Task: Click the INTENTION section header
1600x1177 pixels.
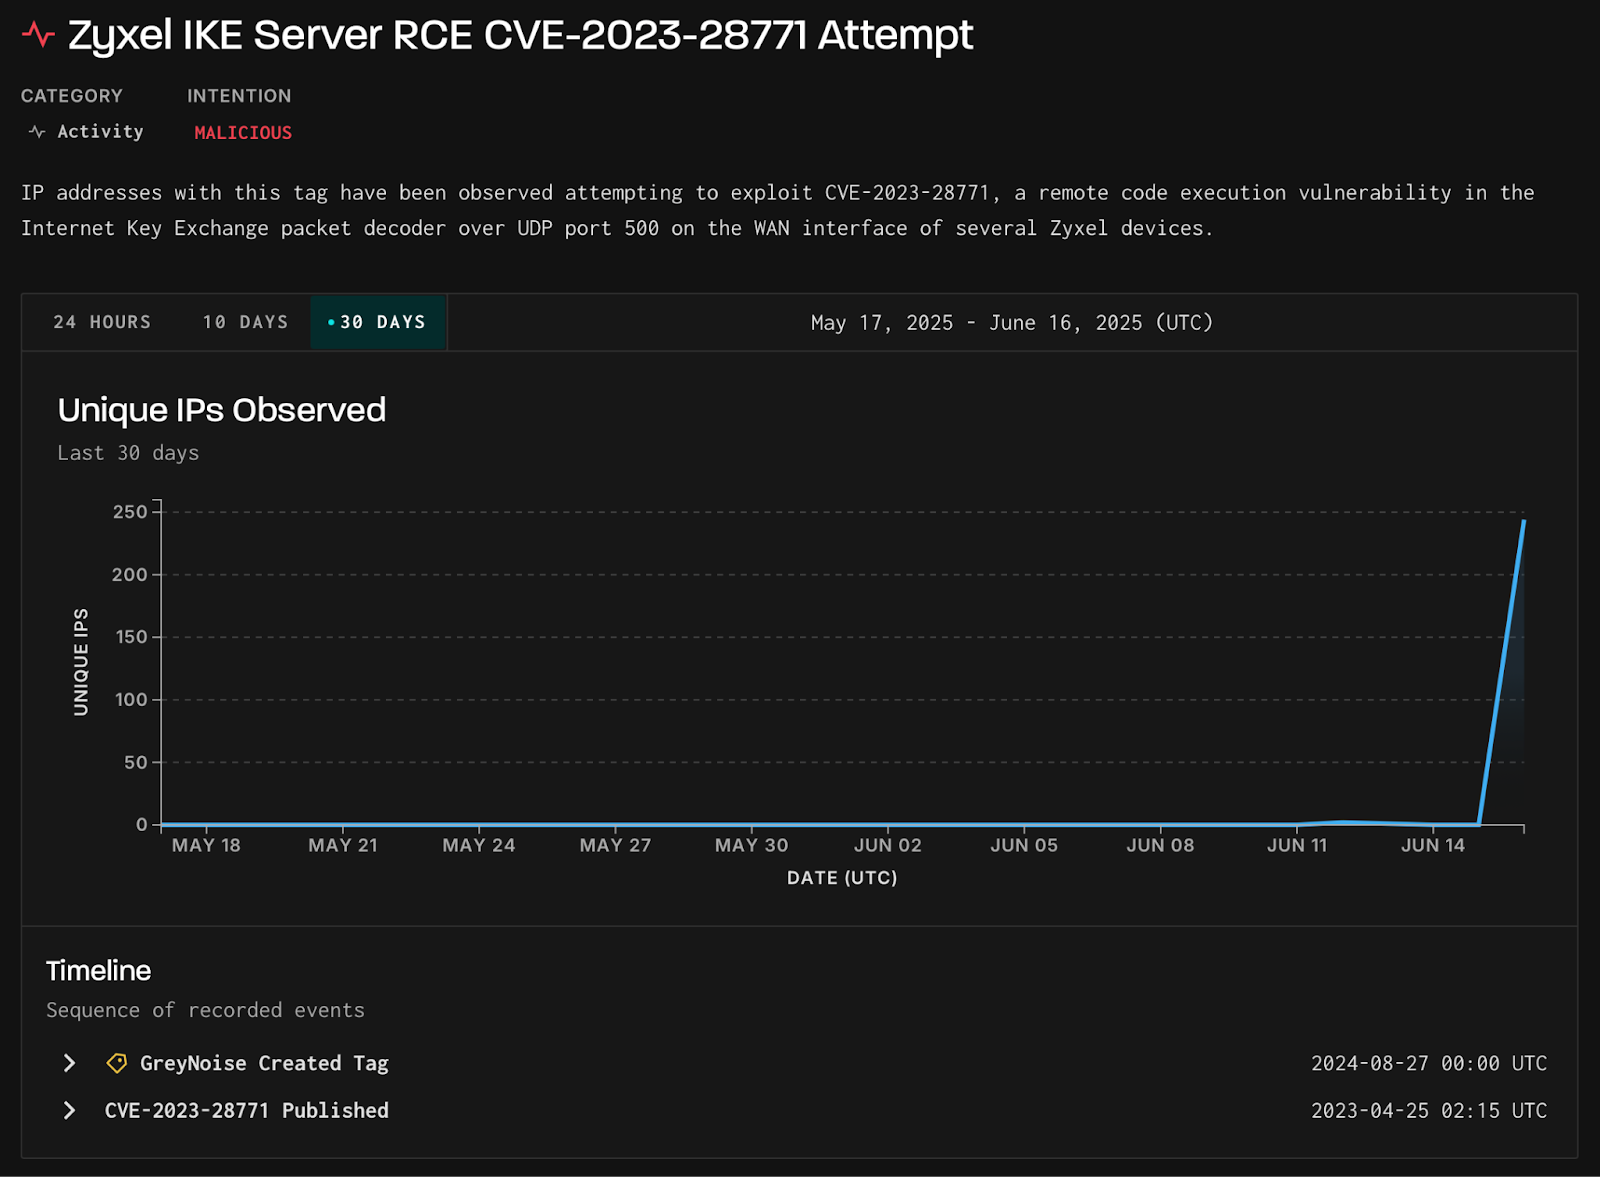Action: (x=239, y=96)
